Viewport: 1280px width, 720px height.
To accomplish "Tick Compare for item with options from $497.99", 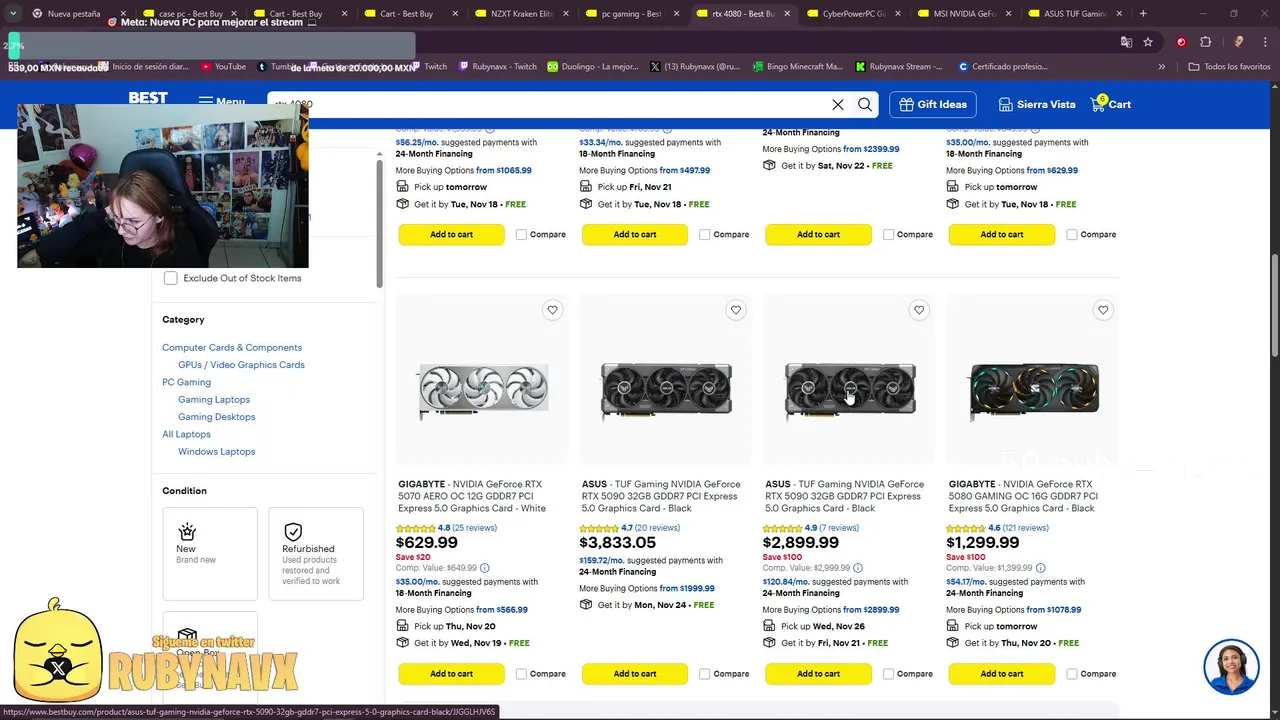I will [705, 235].
